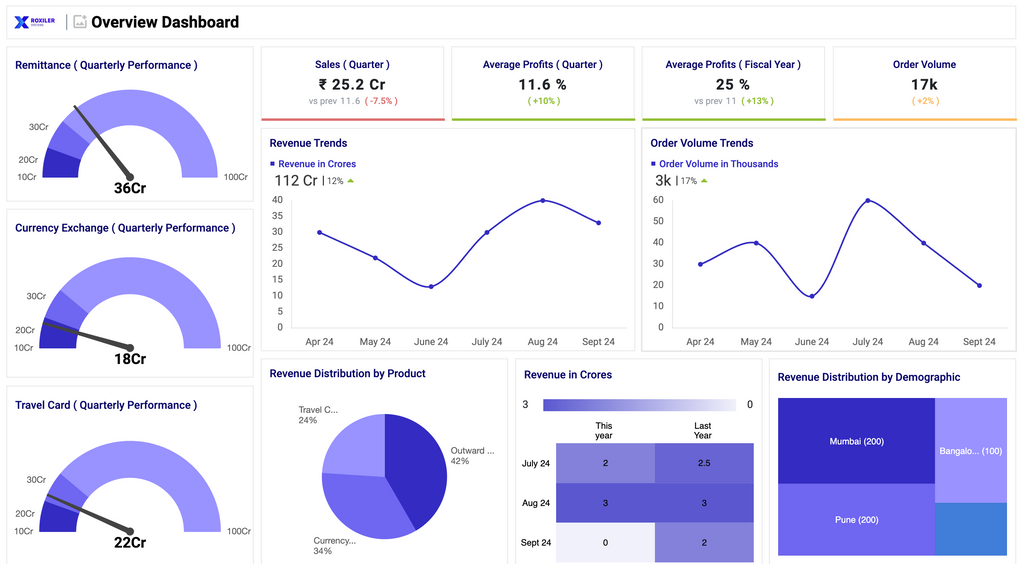Click the Revenue in Crores legend square marker
The image size is (1021, 564).
(x=272, y=164)
